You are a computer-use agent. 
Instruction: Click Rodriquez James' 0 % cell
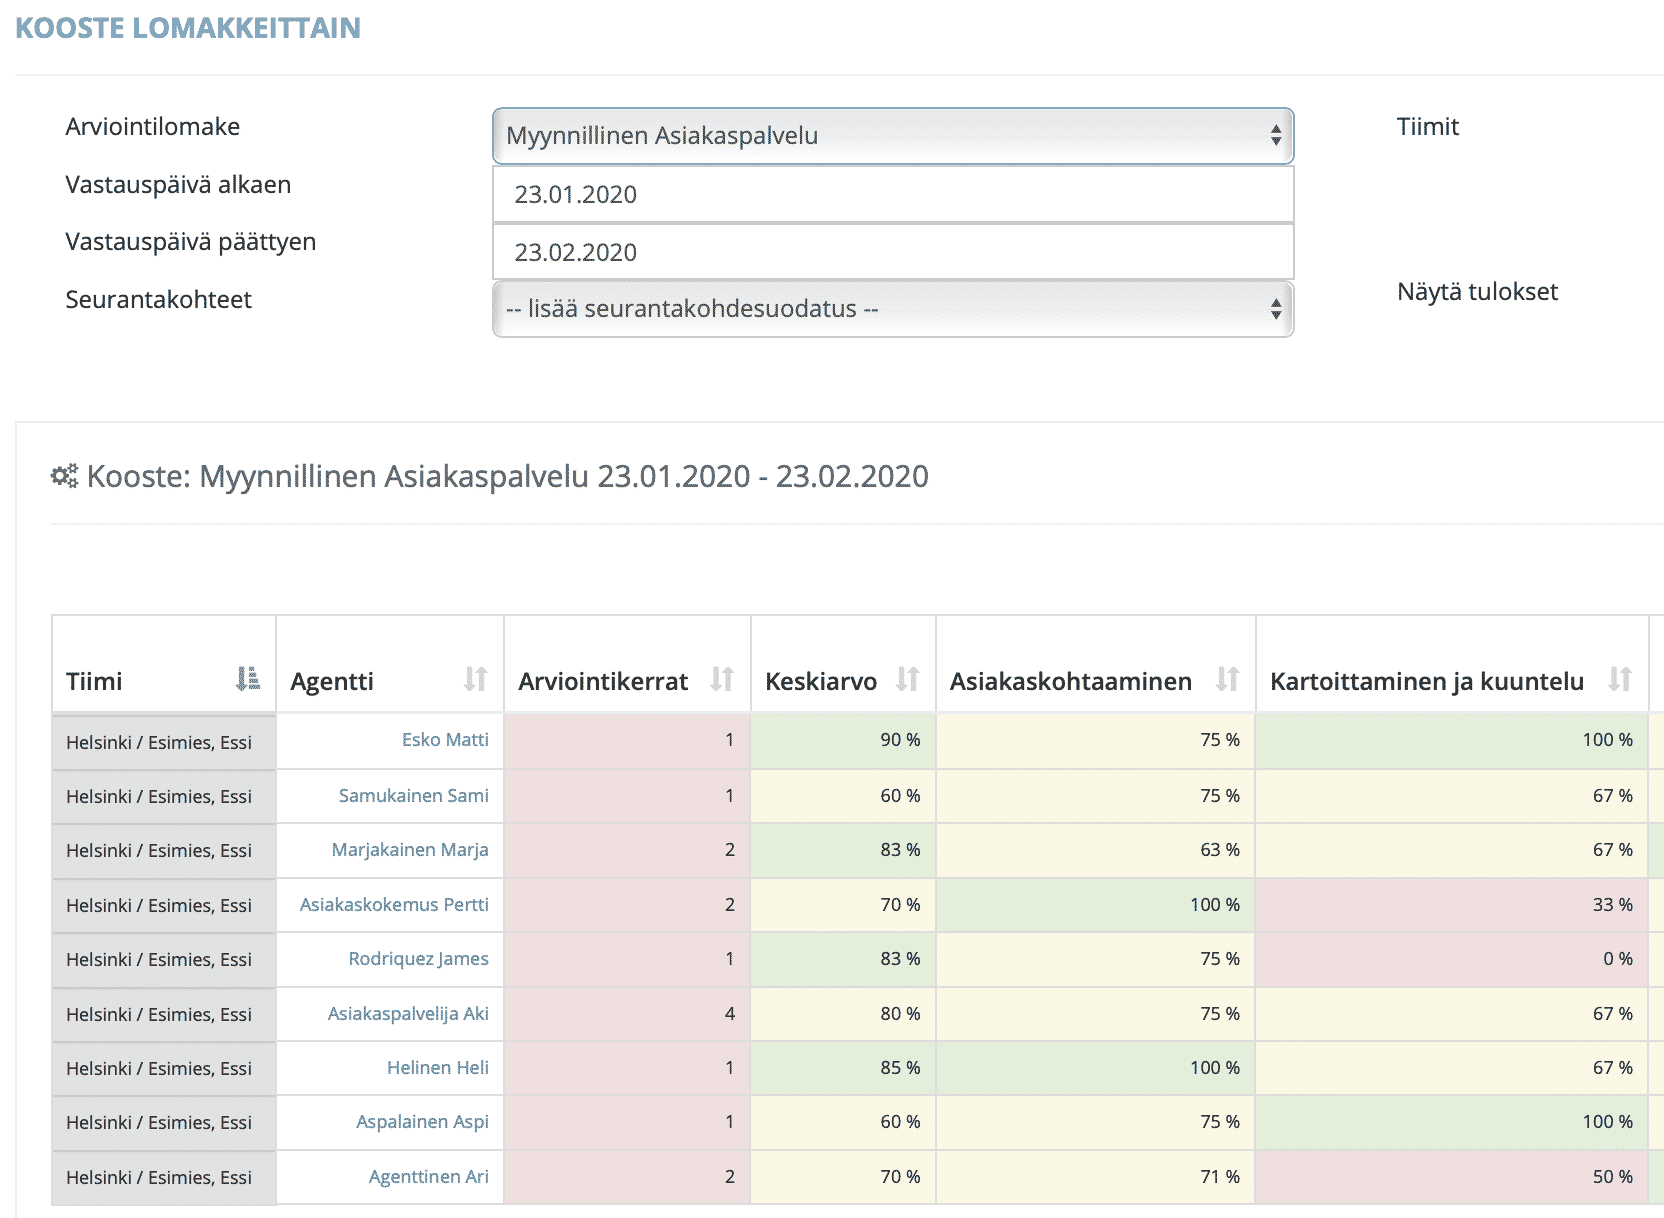coord(1452,959)
